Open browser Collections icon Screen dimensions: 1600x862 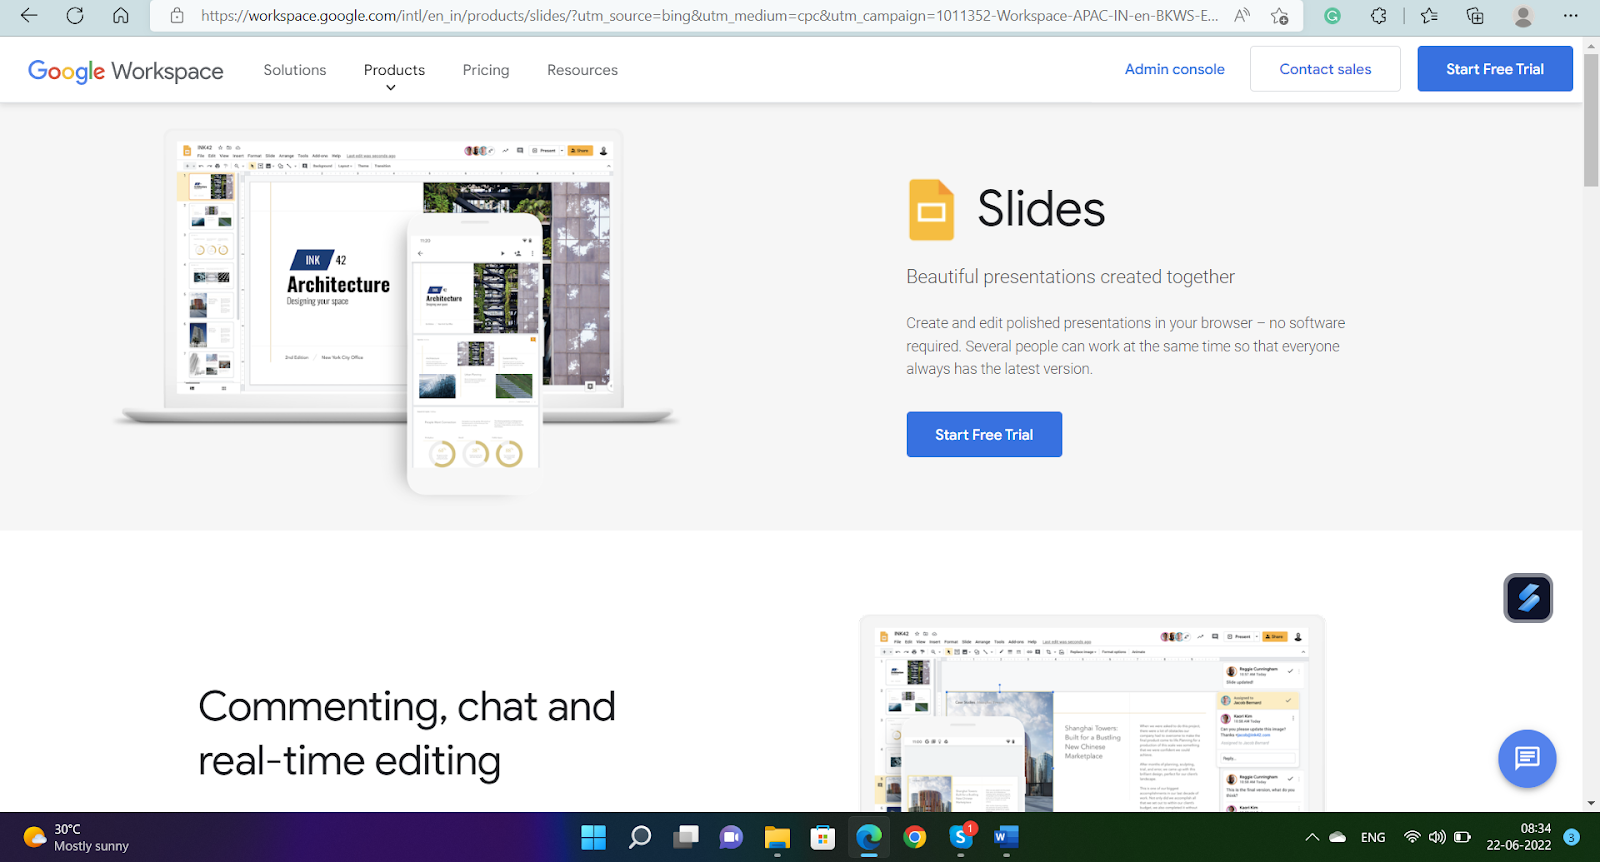[1475, 16]
